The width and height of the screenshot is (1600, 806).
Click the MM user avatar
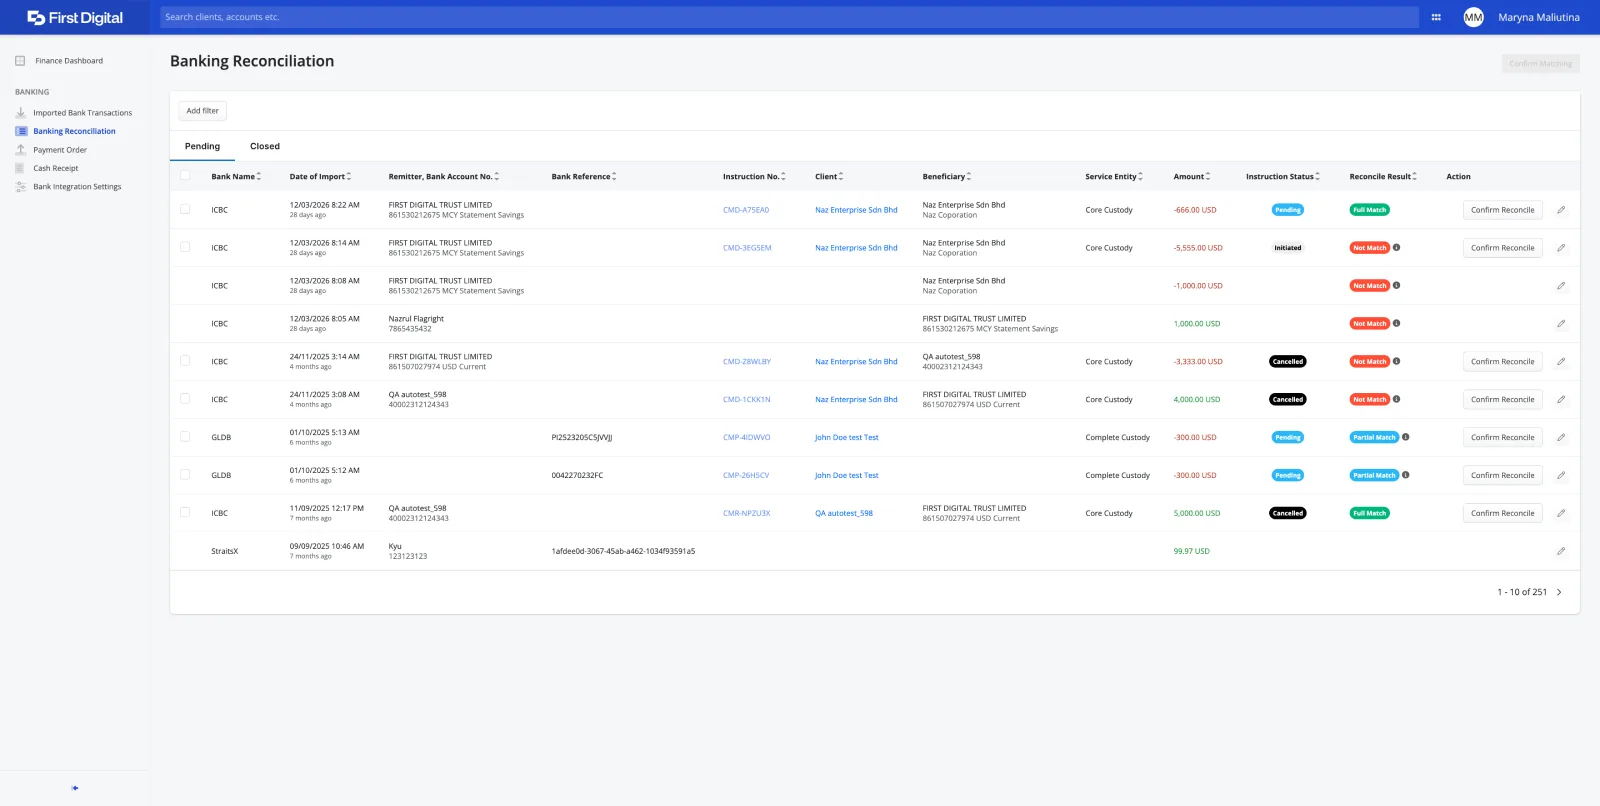[1473, 17]
